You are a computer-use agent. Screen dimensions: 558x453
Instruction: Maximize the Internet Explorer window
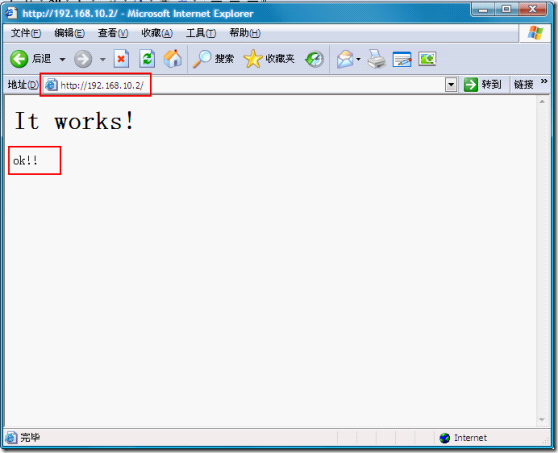tap(506, 10)
